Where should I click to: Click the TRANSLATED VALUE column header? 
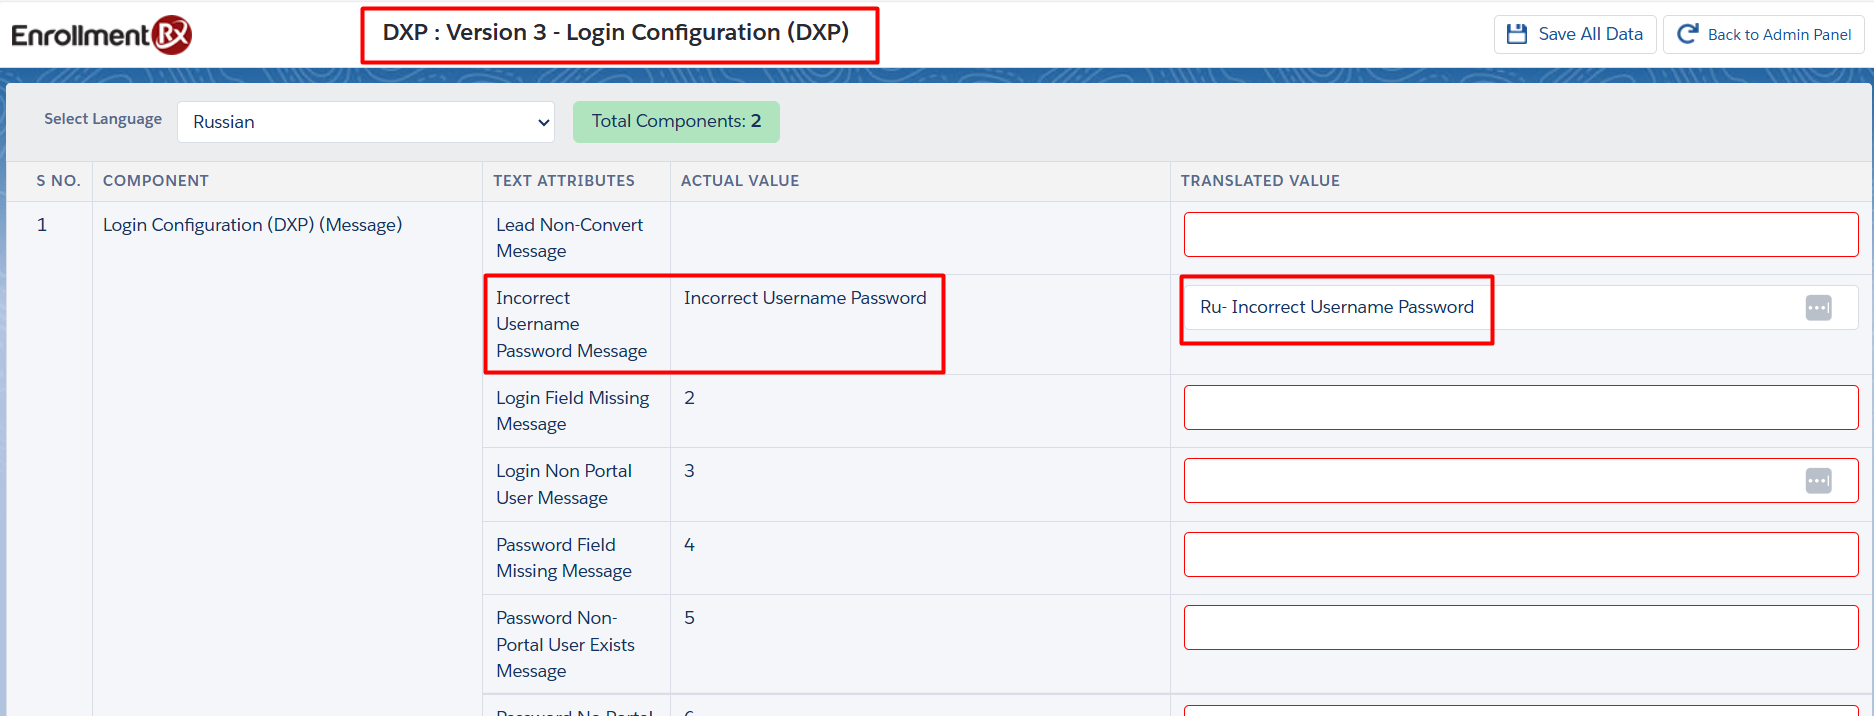[x=1259, y=181]
